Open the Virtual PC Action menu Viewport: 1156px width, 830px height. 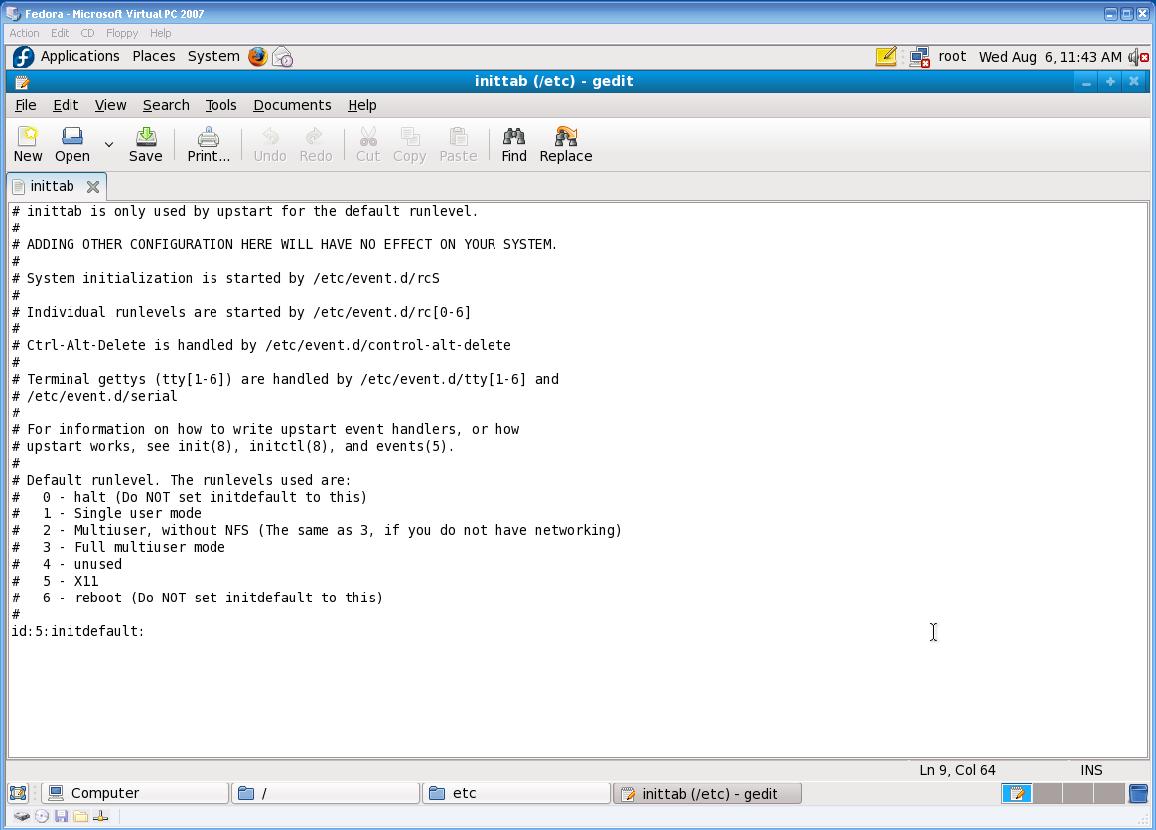click(x=24, y=33)
